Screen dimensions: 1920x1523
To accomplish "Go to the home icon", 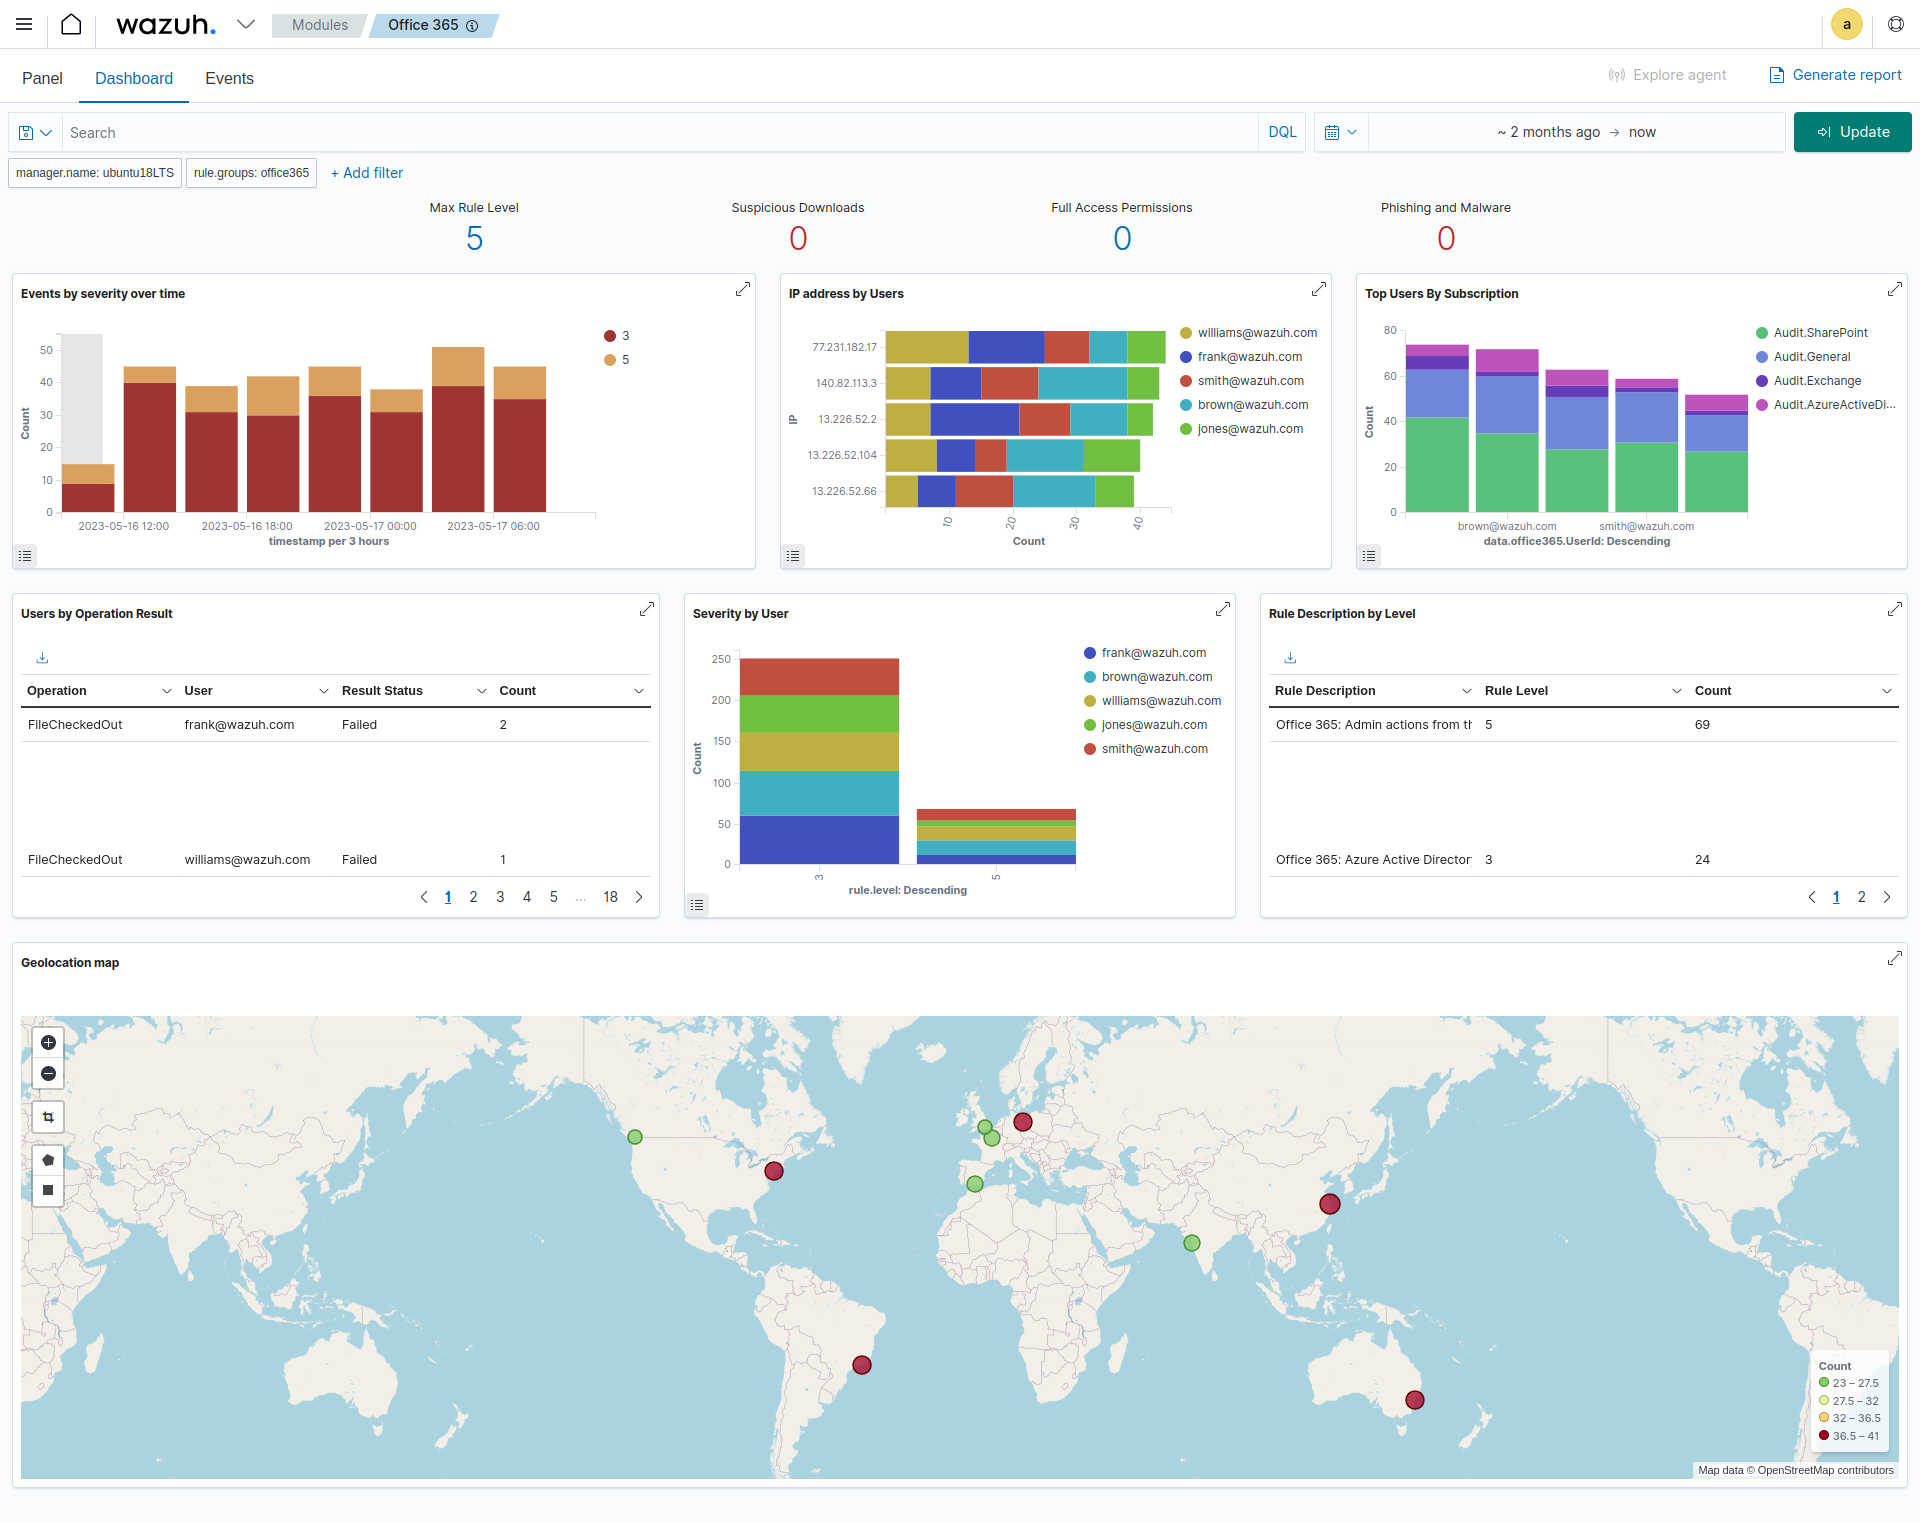I will click(71, 24).
